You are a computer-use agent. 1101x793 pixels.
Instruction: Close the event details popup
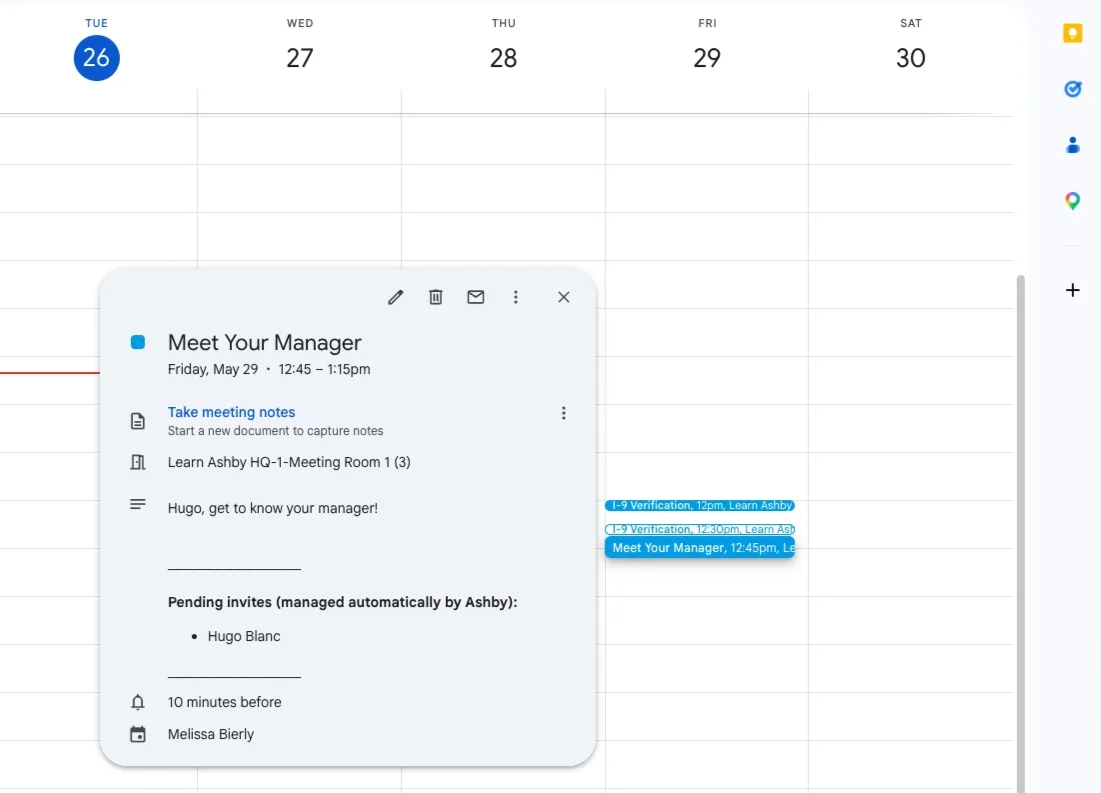click(563, 297)
